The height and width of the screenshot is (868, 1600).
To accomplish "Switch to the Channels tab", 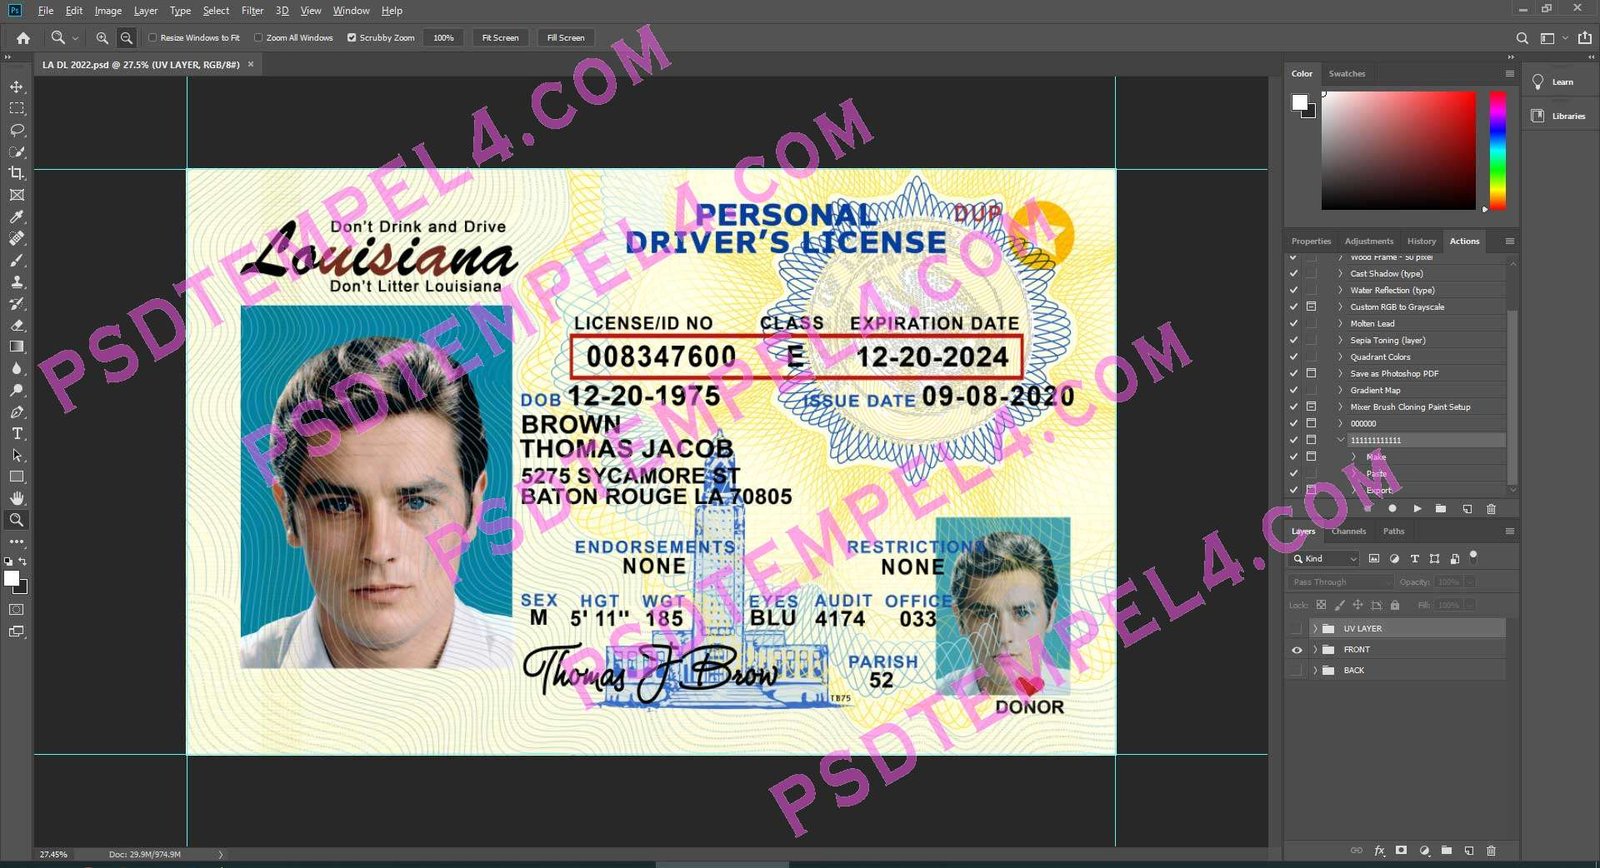I will coord(1348,531).
